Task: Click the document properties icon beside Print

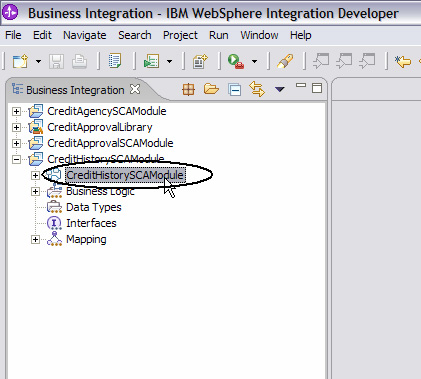Action: tap(115, 61)
